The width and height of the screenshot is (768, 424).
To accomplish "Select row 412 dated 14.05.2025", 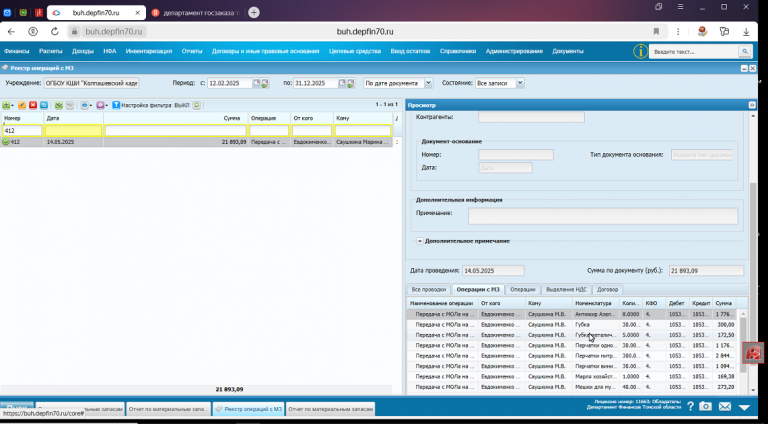I will point(196,142).
